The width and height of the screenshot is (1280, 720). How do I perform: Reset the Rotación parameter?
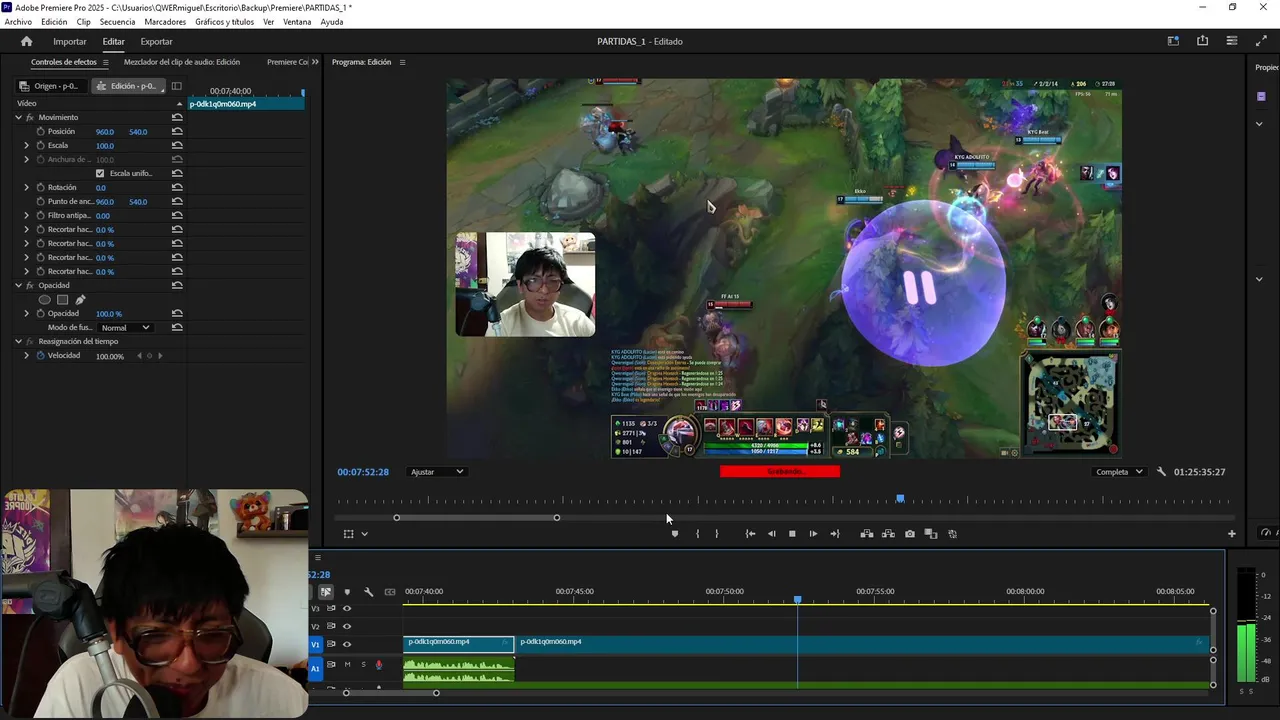coord(177,187)
